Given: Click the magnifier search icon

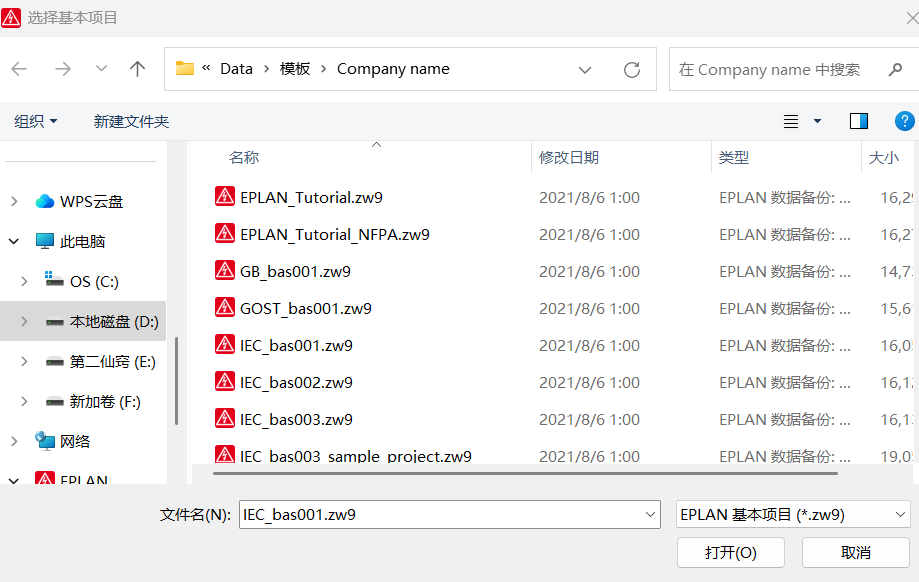Looking at the screenshot, I should 895,70.
